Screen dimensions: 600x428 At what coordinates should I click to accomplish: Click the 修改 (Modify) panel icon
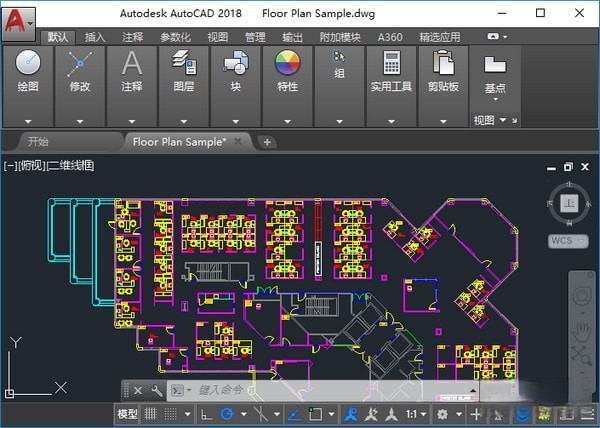(79, 64)
